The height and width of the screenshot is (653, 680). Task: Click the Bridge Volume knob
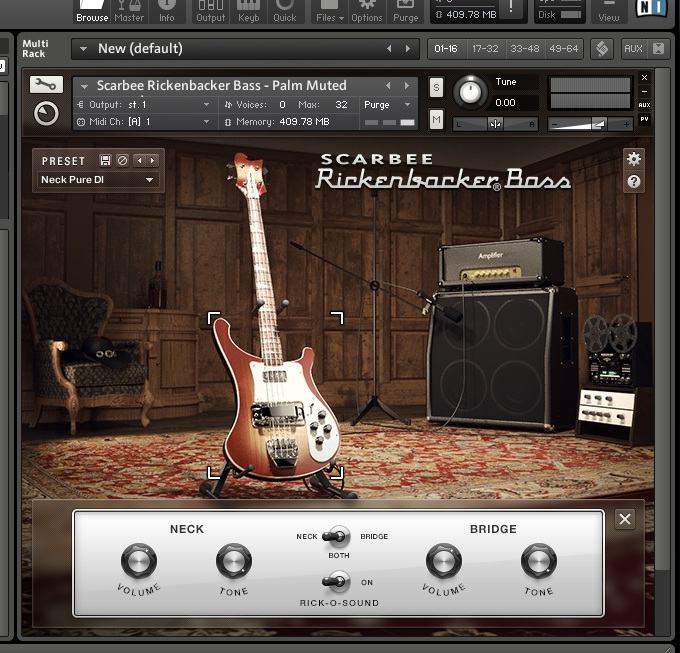[444, 561]
